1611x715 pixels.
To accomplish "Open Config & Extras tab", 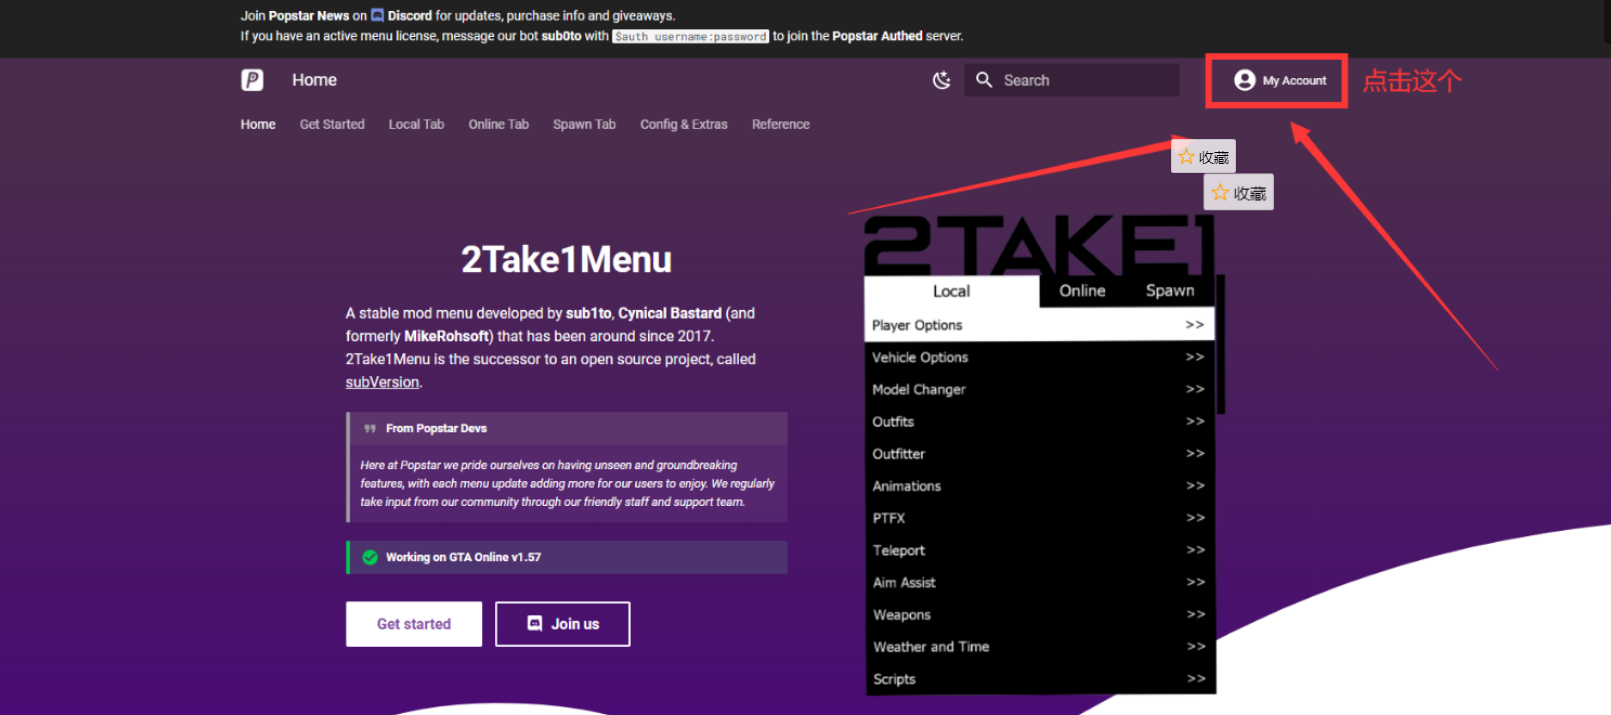I will [684, 124].
